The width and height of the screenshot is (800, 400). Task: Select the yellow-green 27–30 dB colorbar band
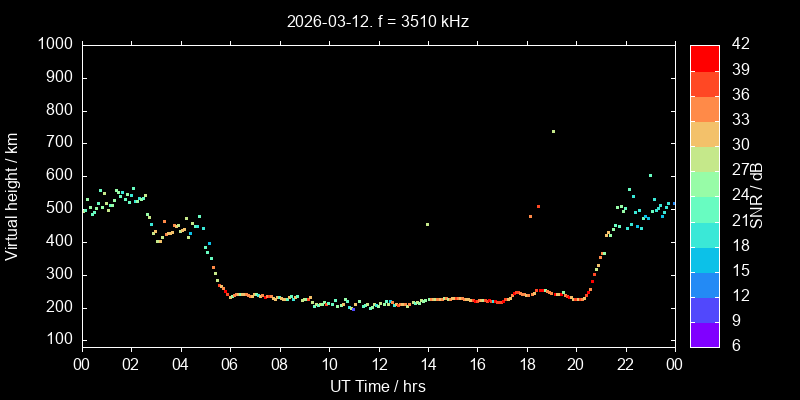[x=705, y=158]
